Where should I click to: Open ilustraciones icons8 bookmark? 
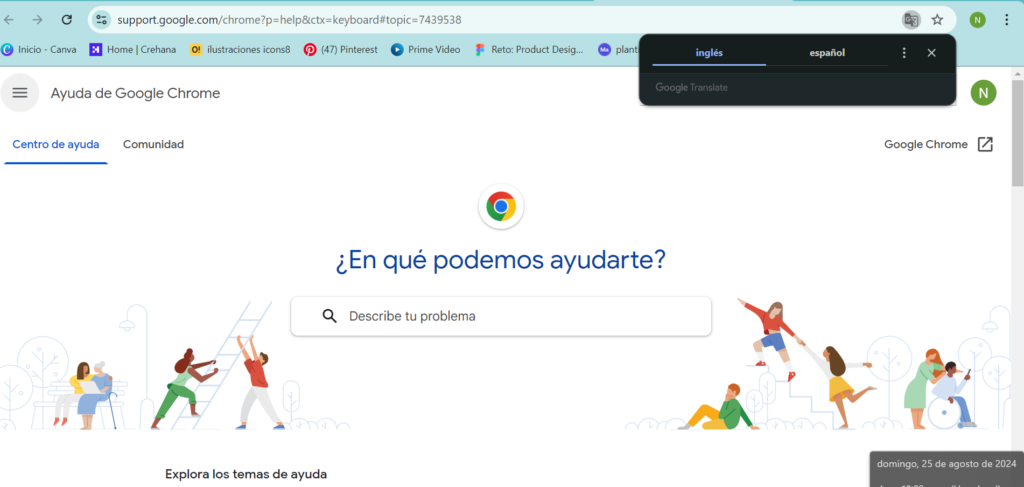[240, 50]
